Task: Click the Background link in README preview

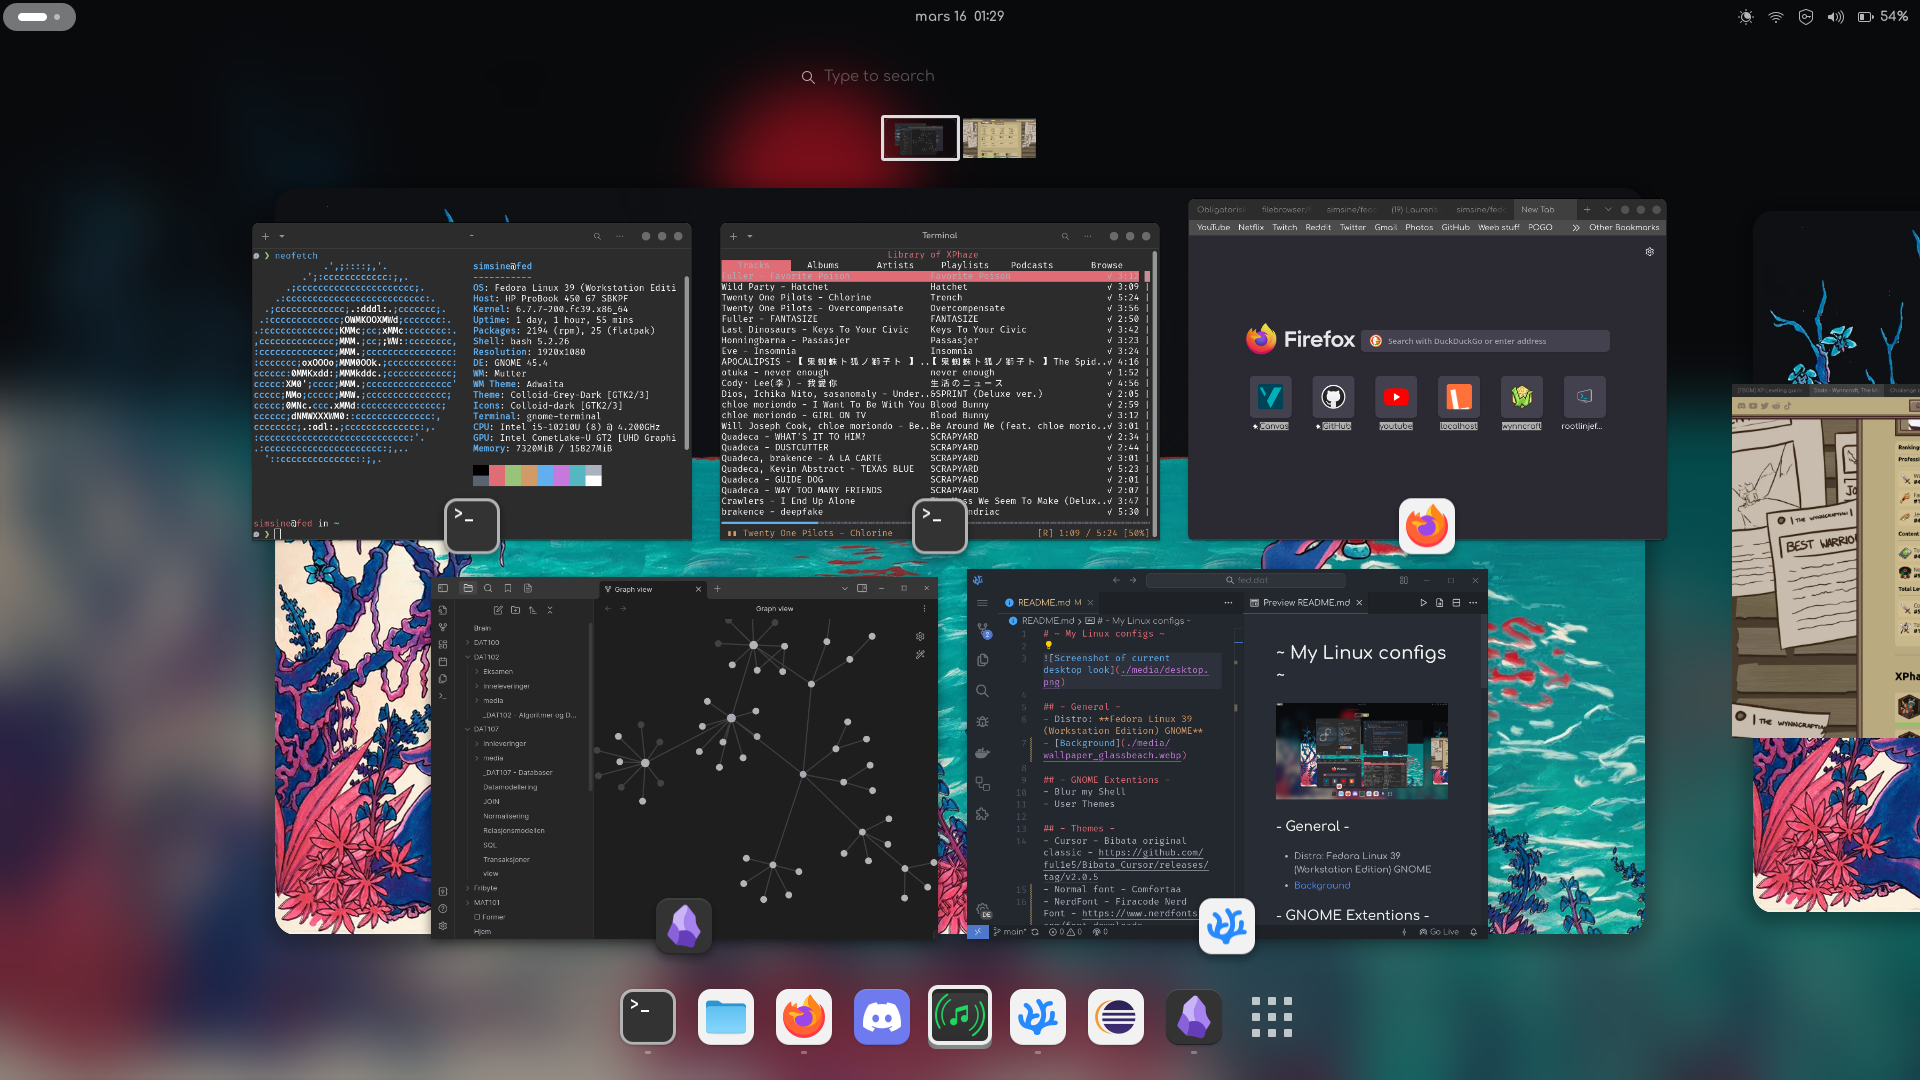Action: click(1322, 885)
